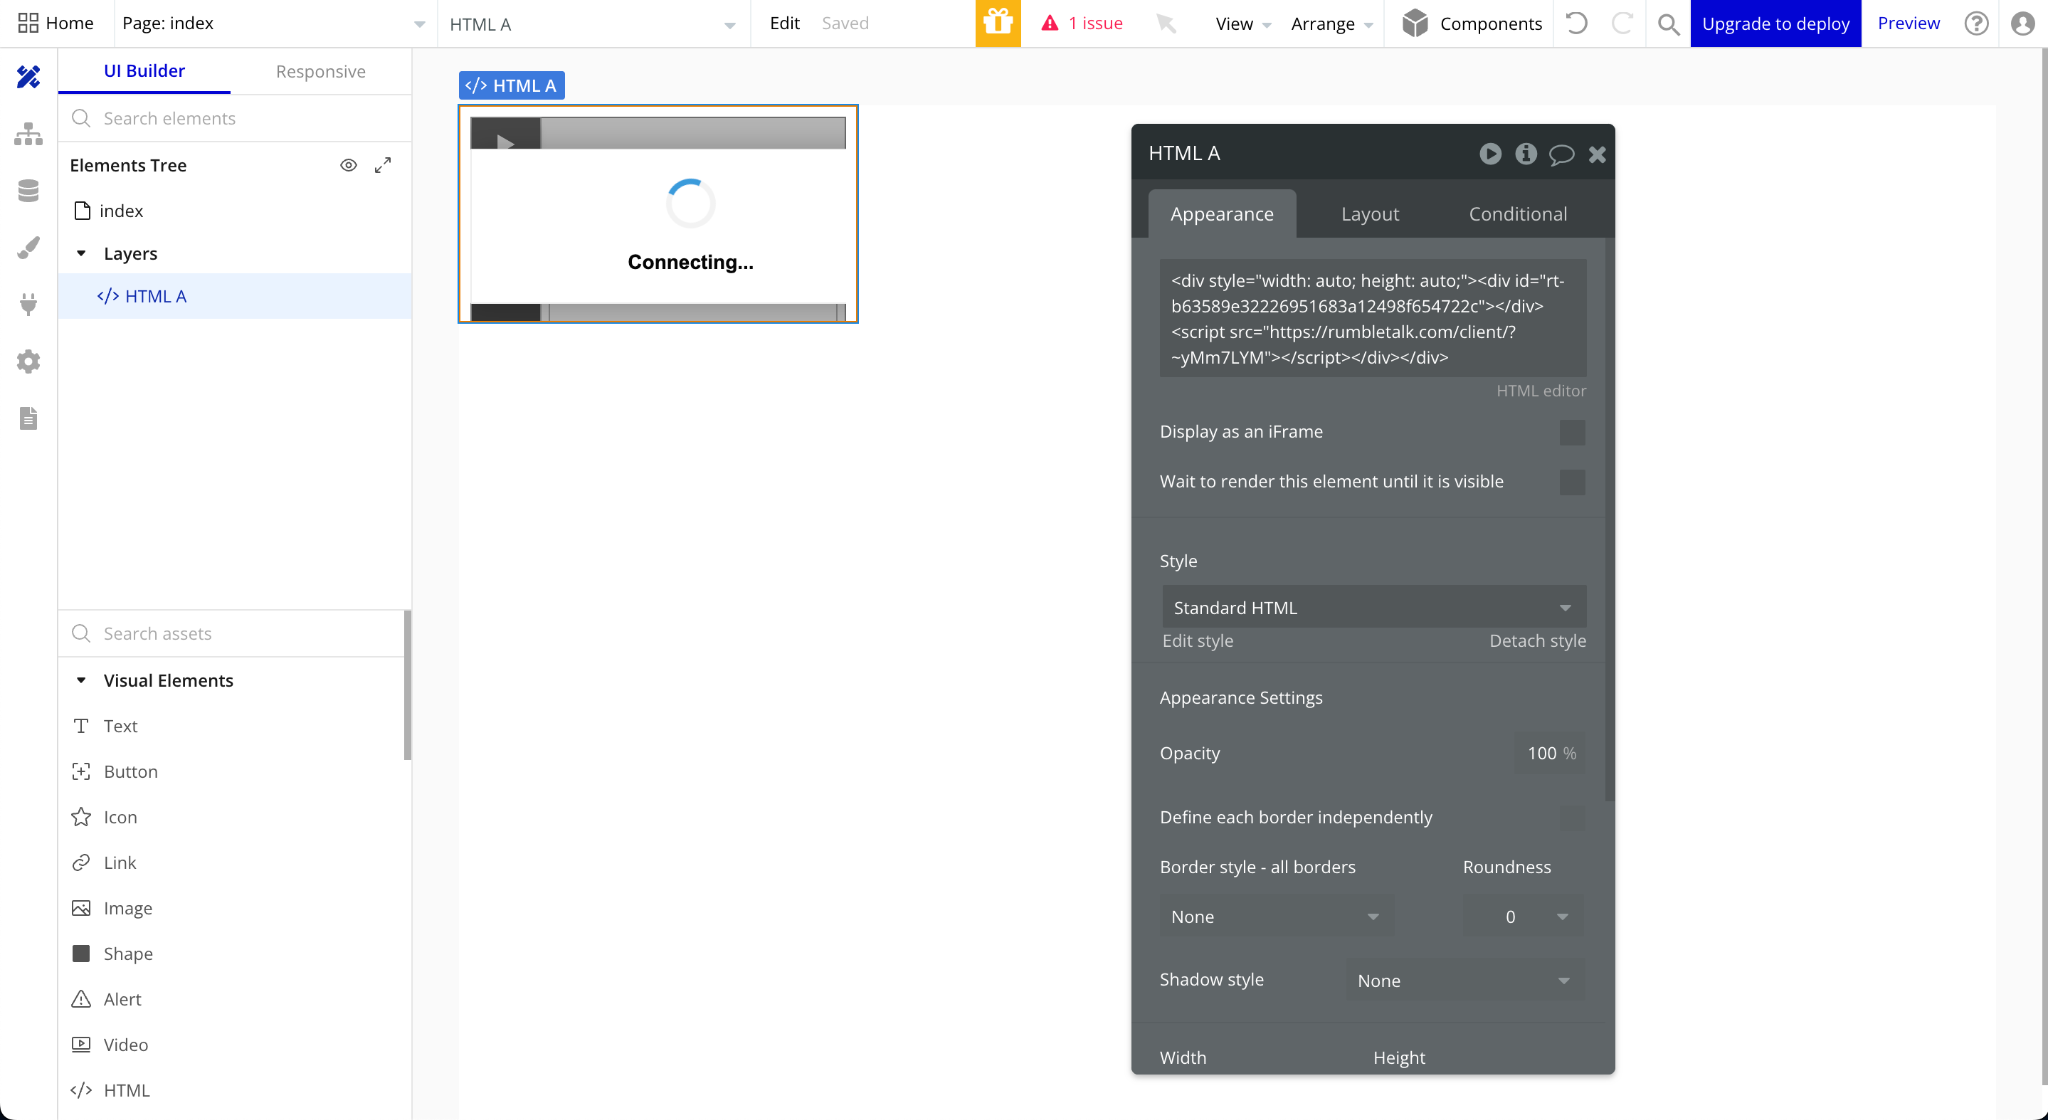Open the Plugins plug icon tab
This screenshot has height=1120, width=2048.
pyautogui.click(x=28, y=304)
